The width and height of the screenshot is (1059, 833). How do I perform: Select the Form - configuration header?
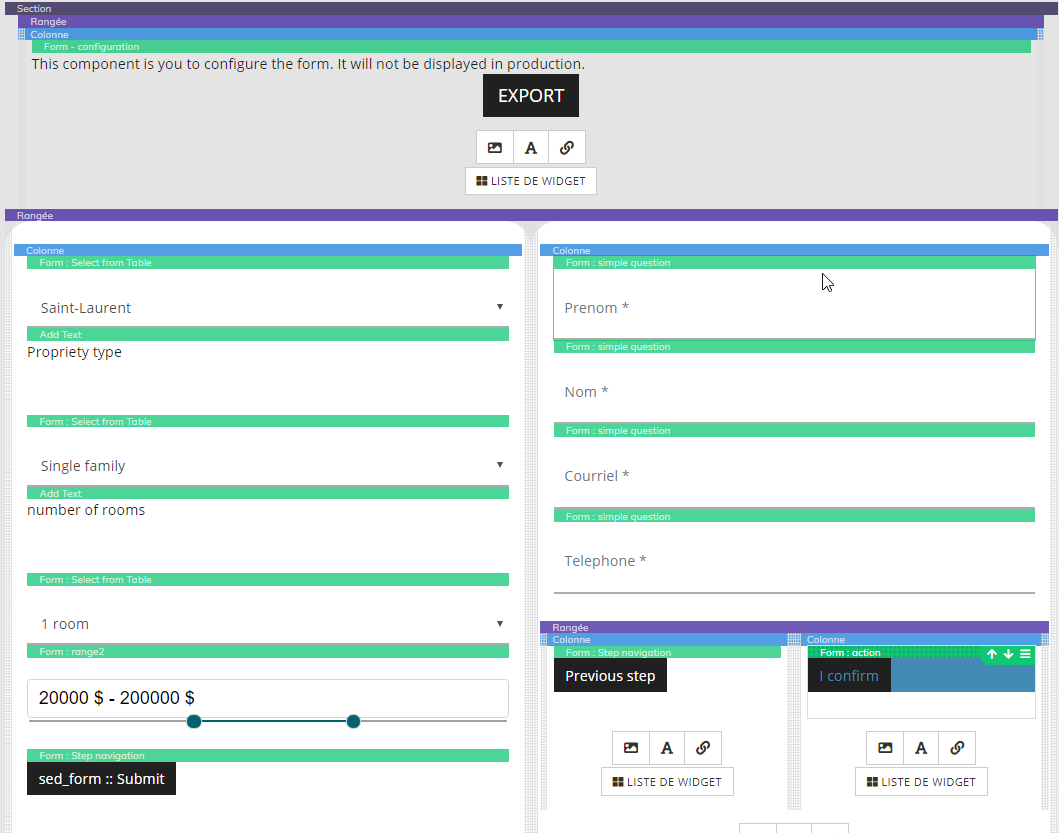(531, 47)
